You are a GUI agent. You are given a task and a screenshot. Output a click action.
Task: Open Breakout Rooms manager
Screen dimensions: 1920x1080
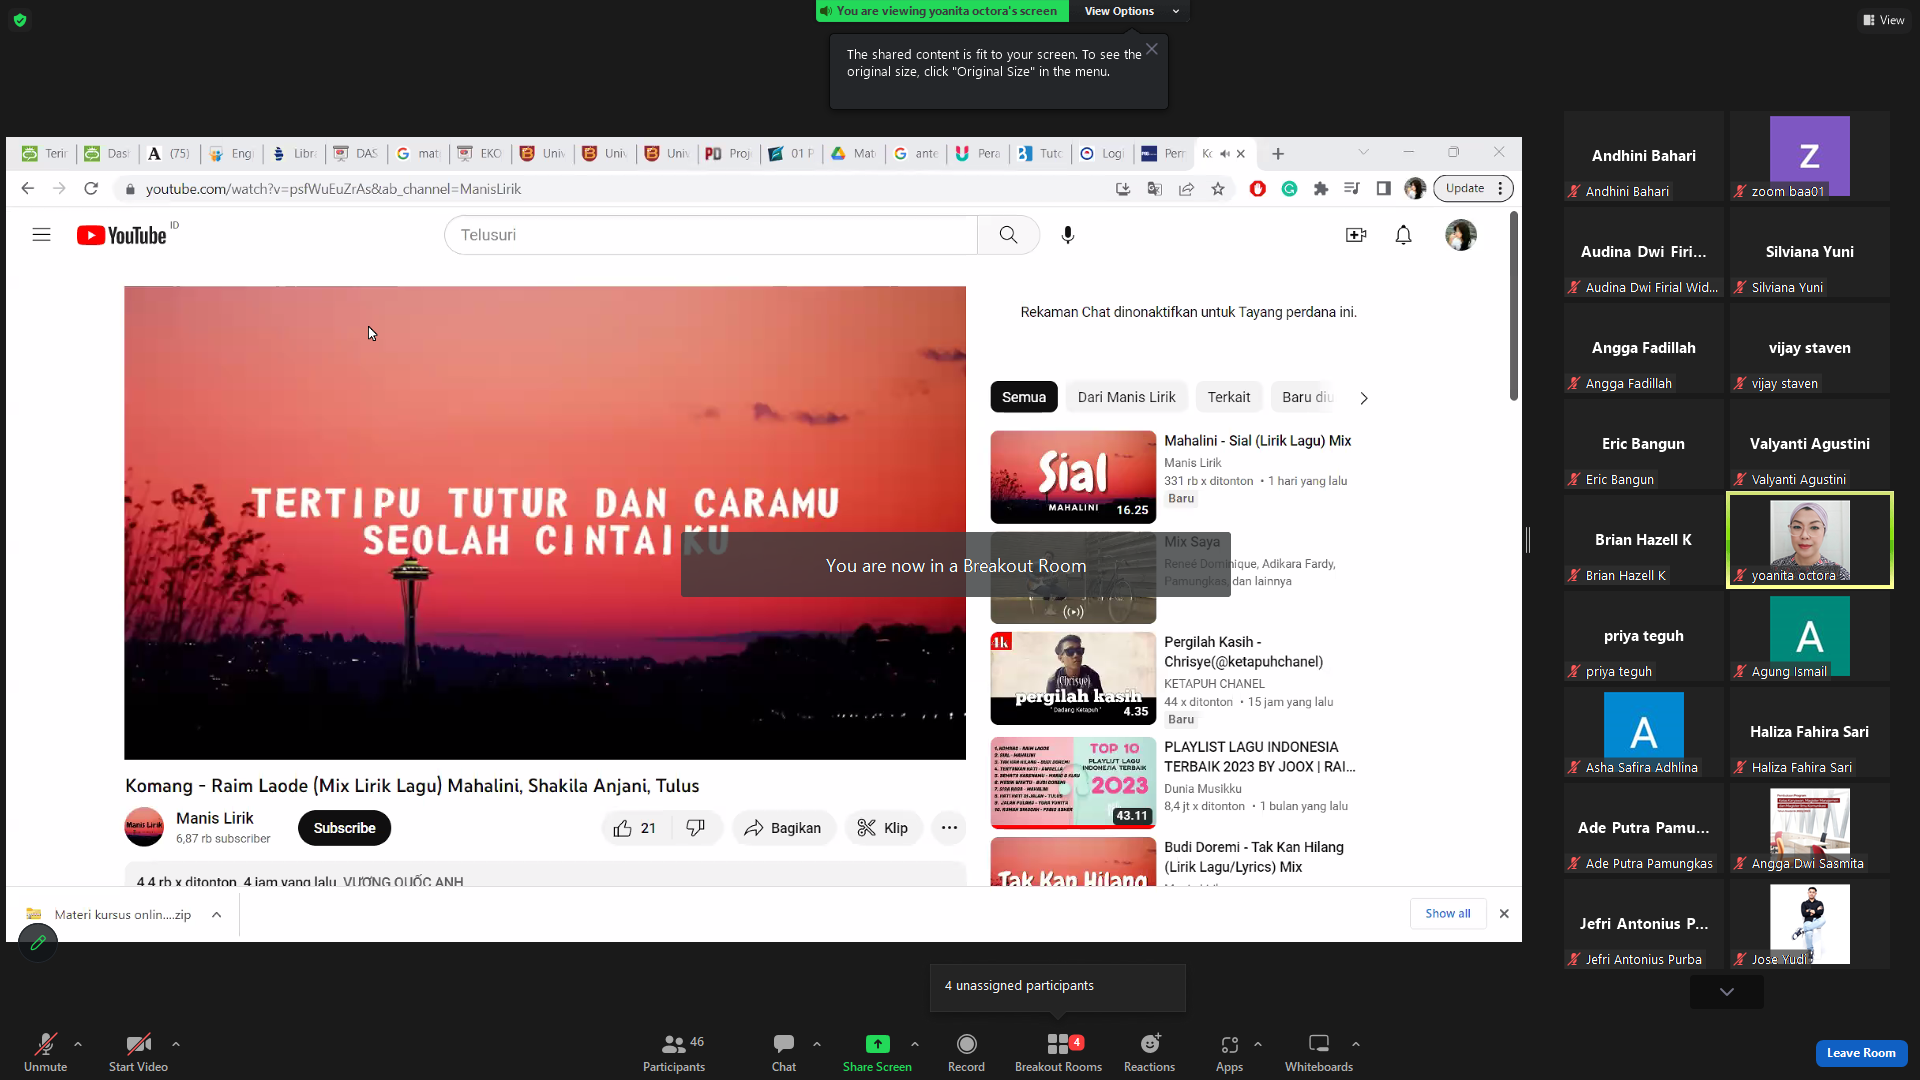1058,1052
